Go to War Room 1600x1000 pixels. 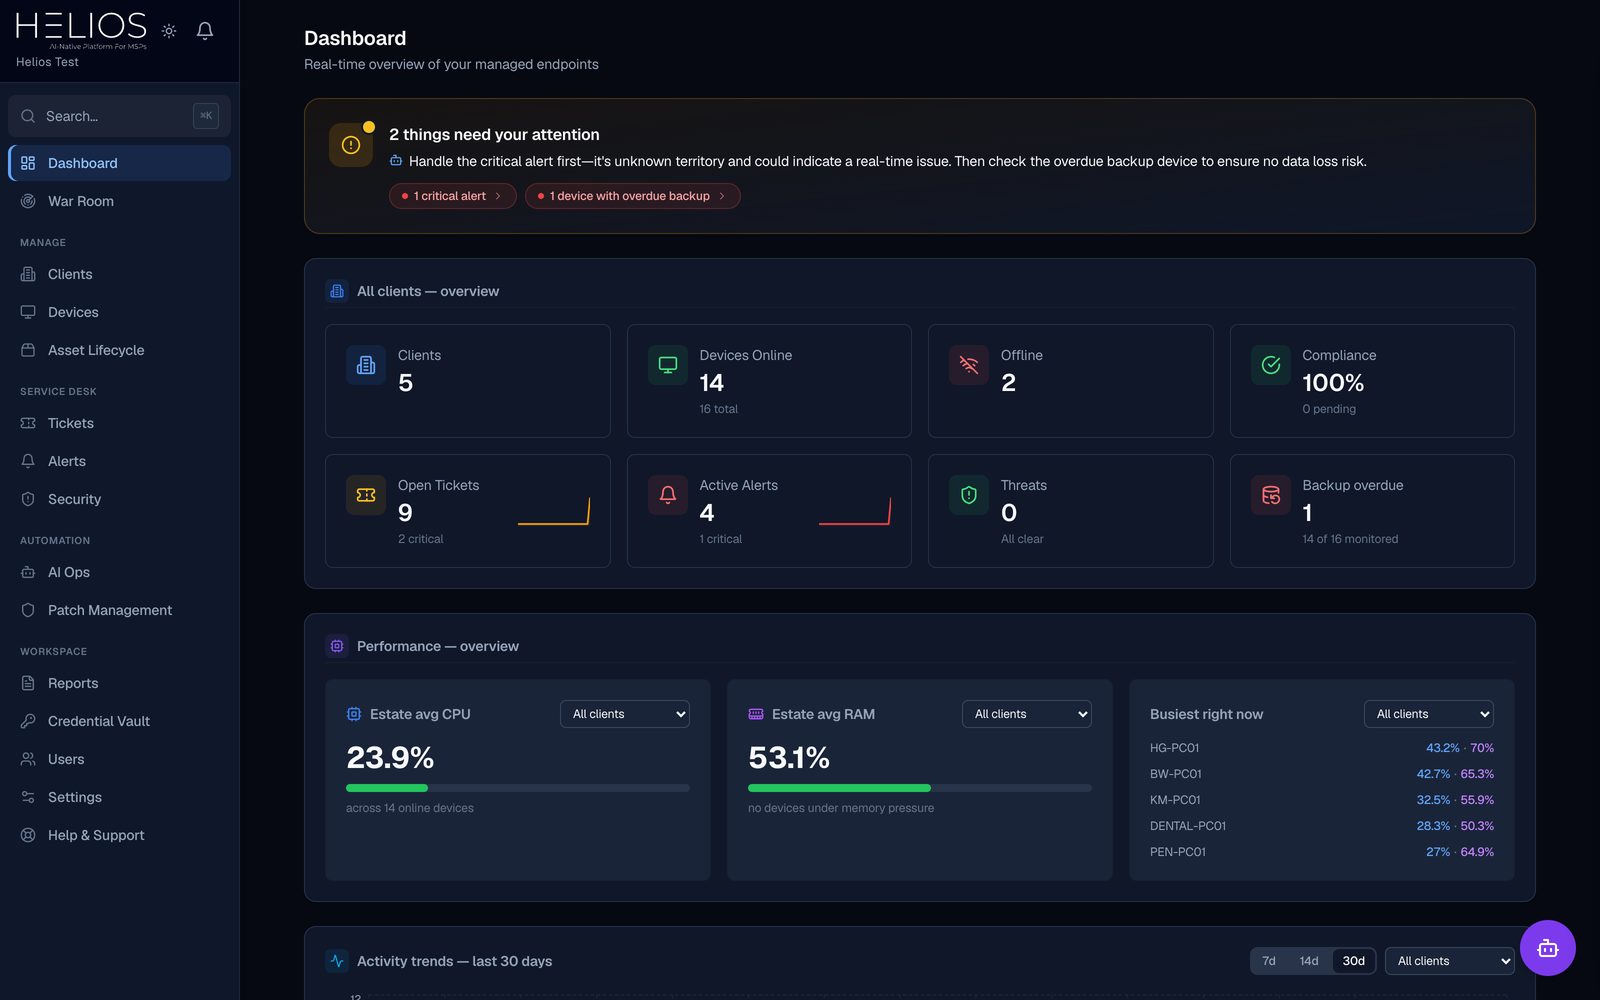[119, 201]
